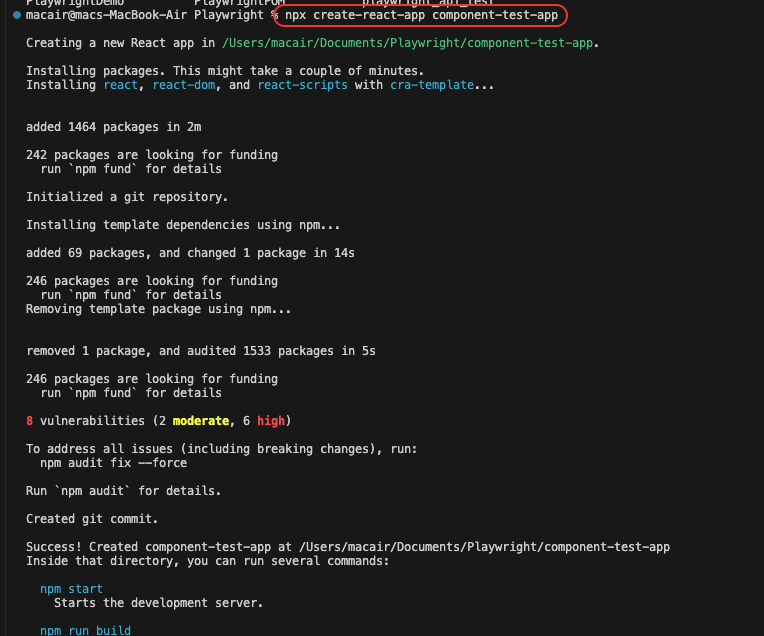This screenshot has height=636, width=764.
Task: Click the 'macair@macs-MacBook-Air Playwright %' prompt text
Action: [x=152, y=15]
